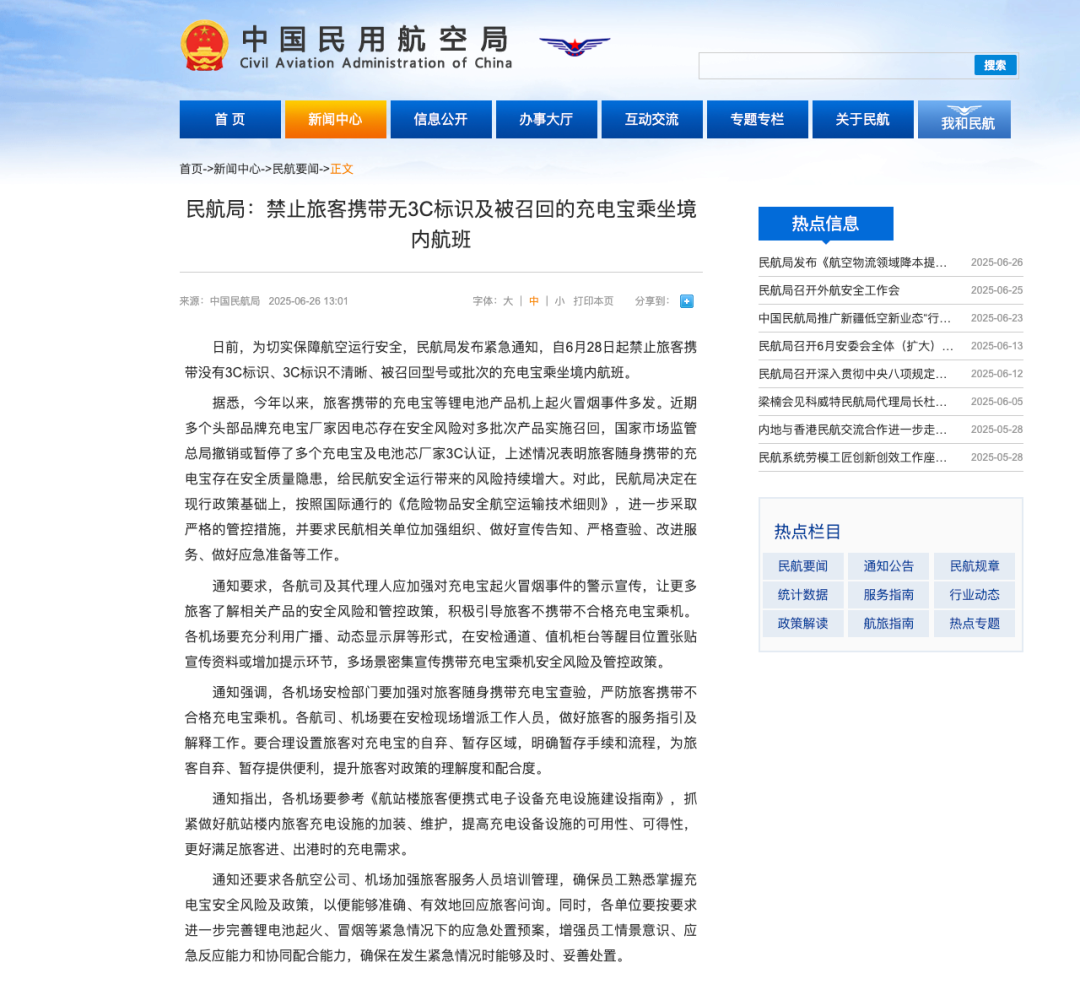This screenshot has width=1080, height=984.
Task: Open the 首页 navigation tab
Action: coord(230,119)
